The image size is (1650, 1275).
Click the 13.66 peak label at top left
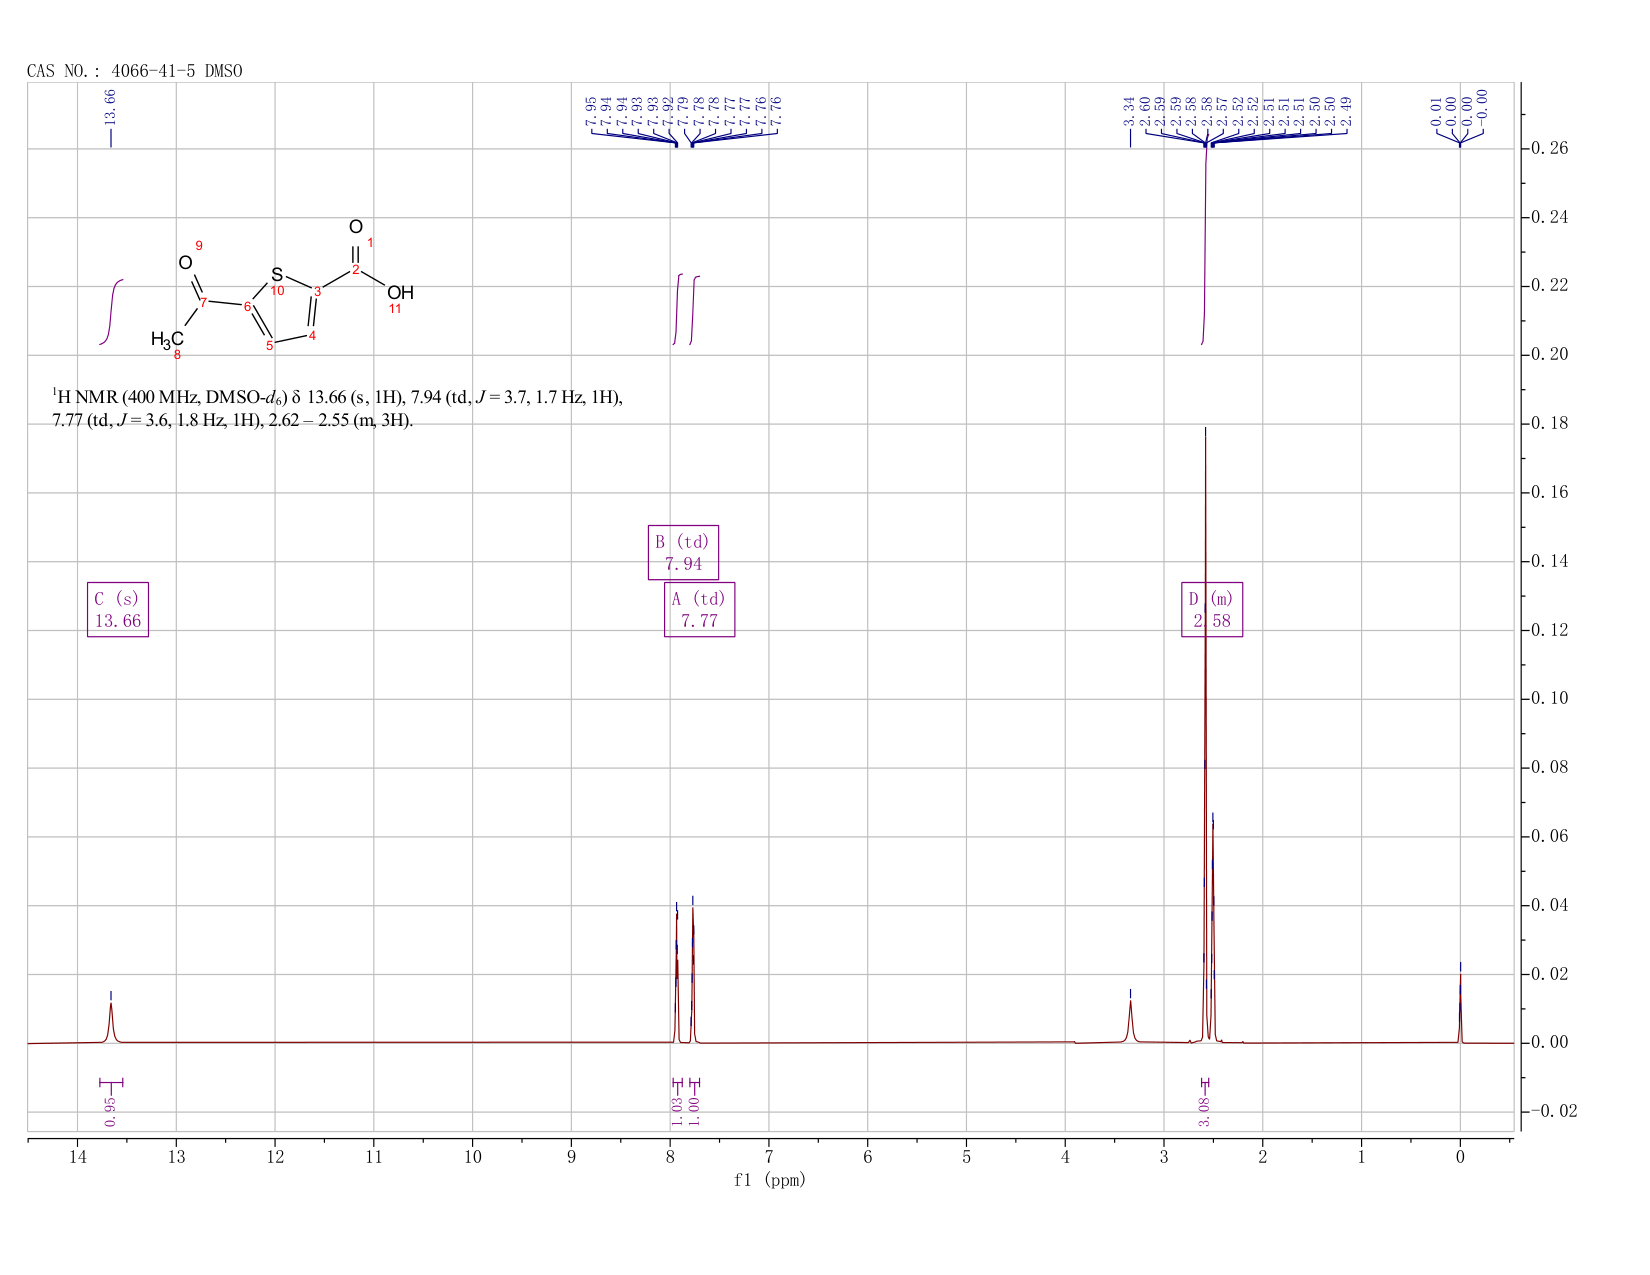[x=111, y=107]
